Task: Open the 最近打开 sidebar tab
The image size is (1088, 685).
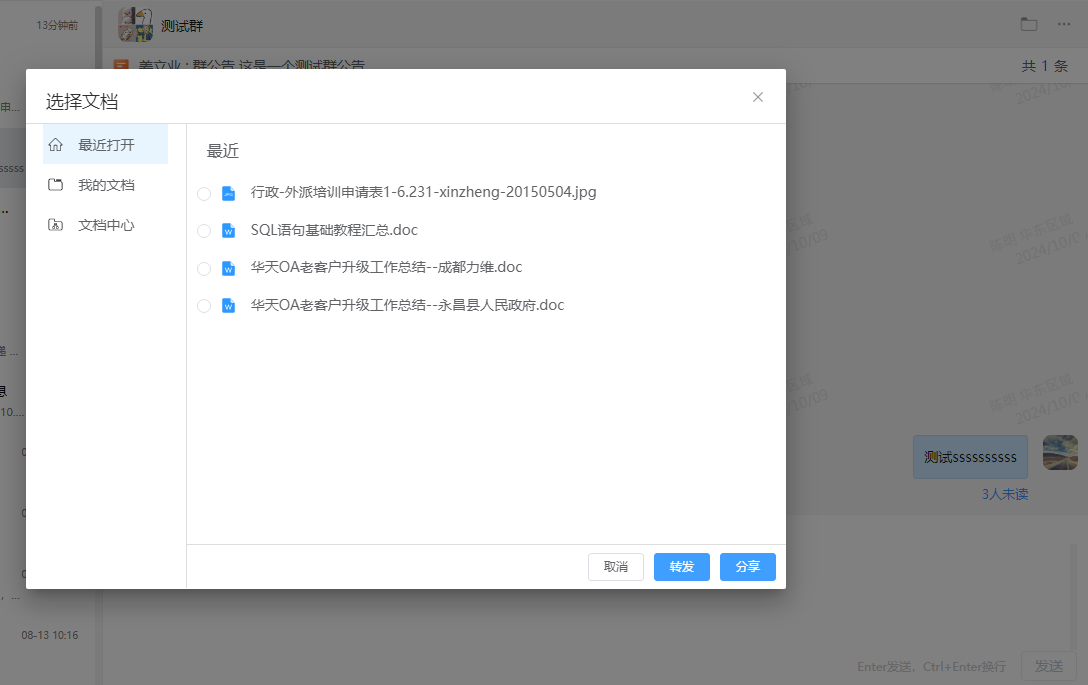Action: (105, 144)
